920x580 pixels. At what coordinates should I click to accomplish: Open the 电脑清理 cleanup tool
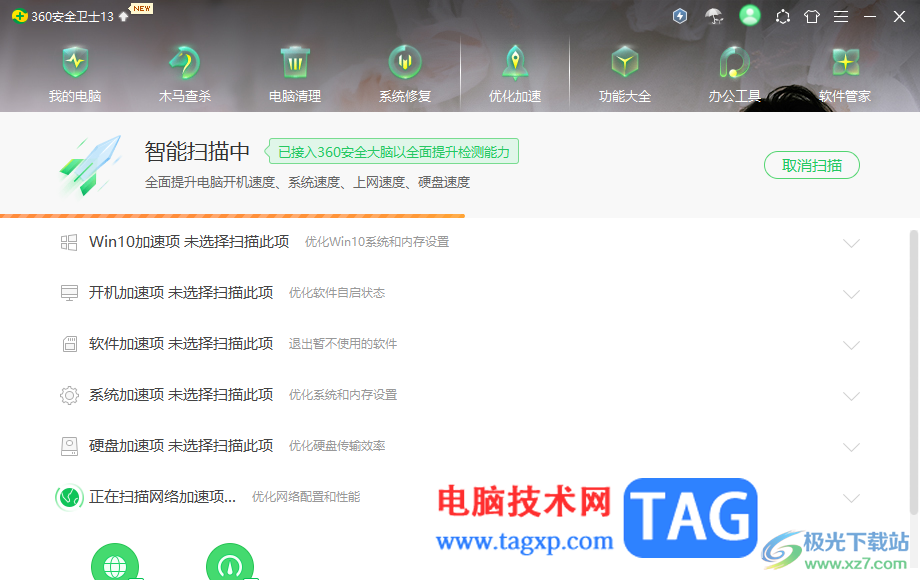pyautogui.click(x=293, y=72)
